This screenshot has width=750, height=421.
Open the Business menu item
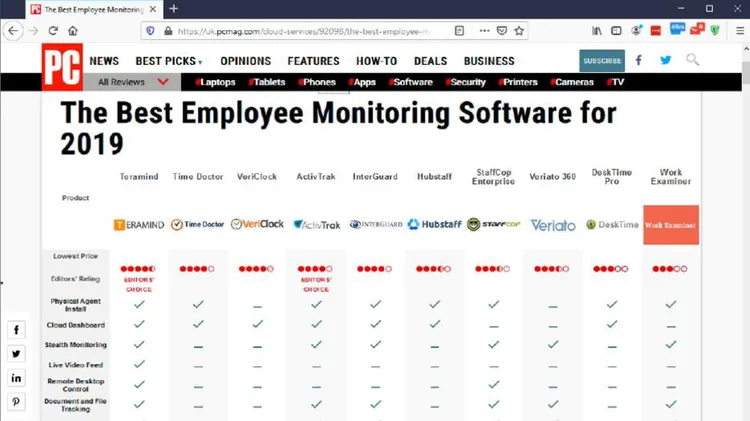coord(489,61)
